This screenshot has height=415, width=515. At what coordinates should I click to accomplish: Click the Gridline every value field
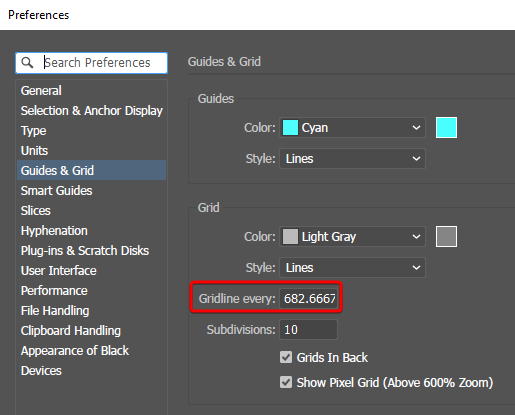pyautogui.click(x=308, y=298)
